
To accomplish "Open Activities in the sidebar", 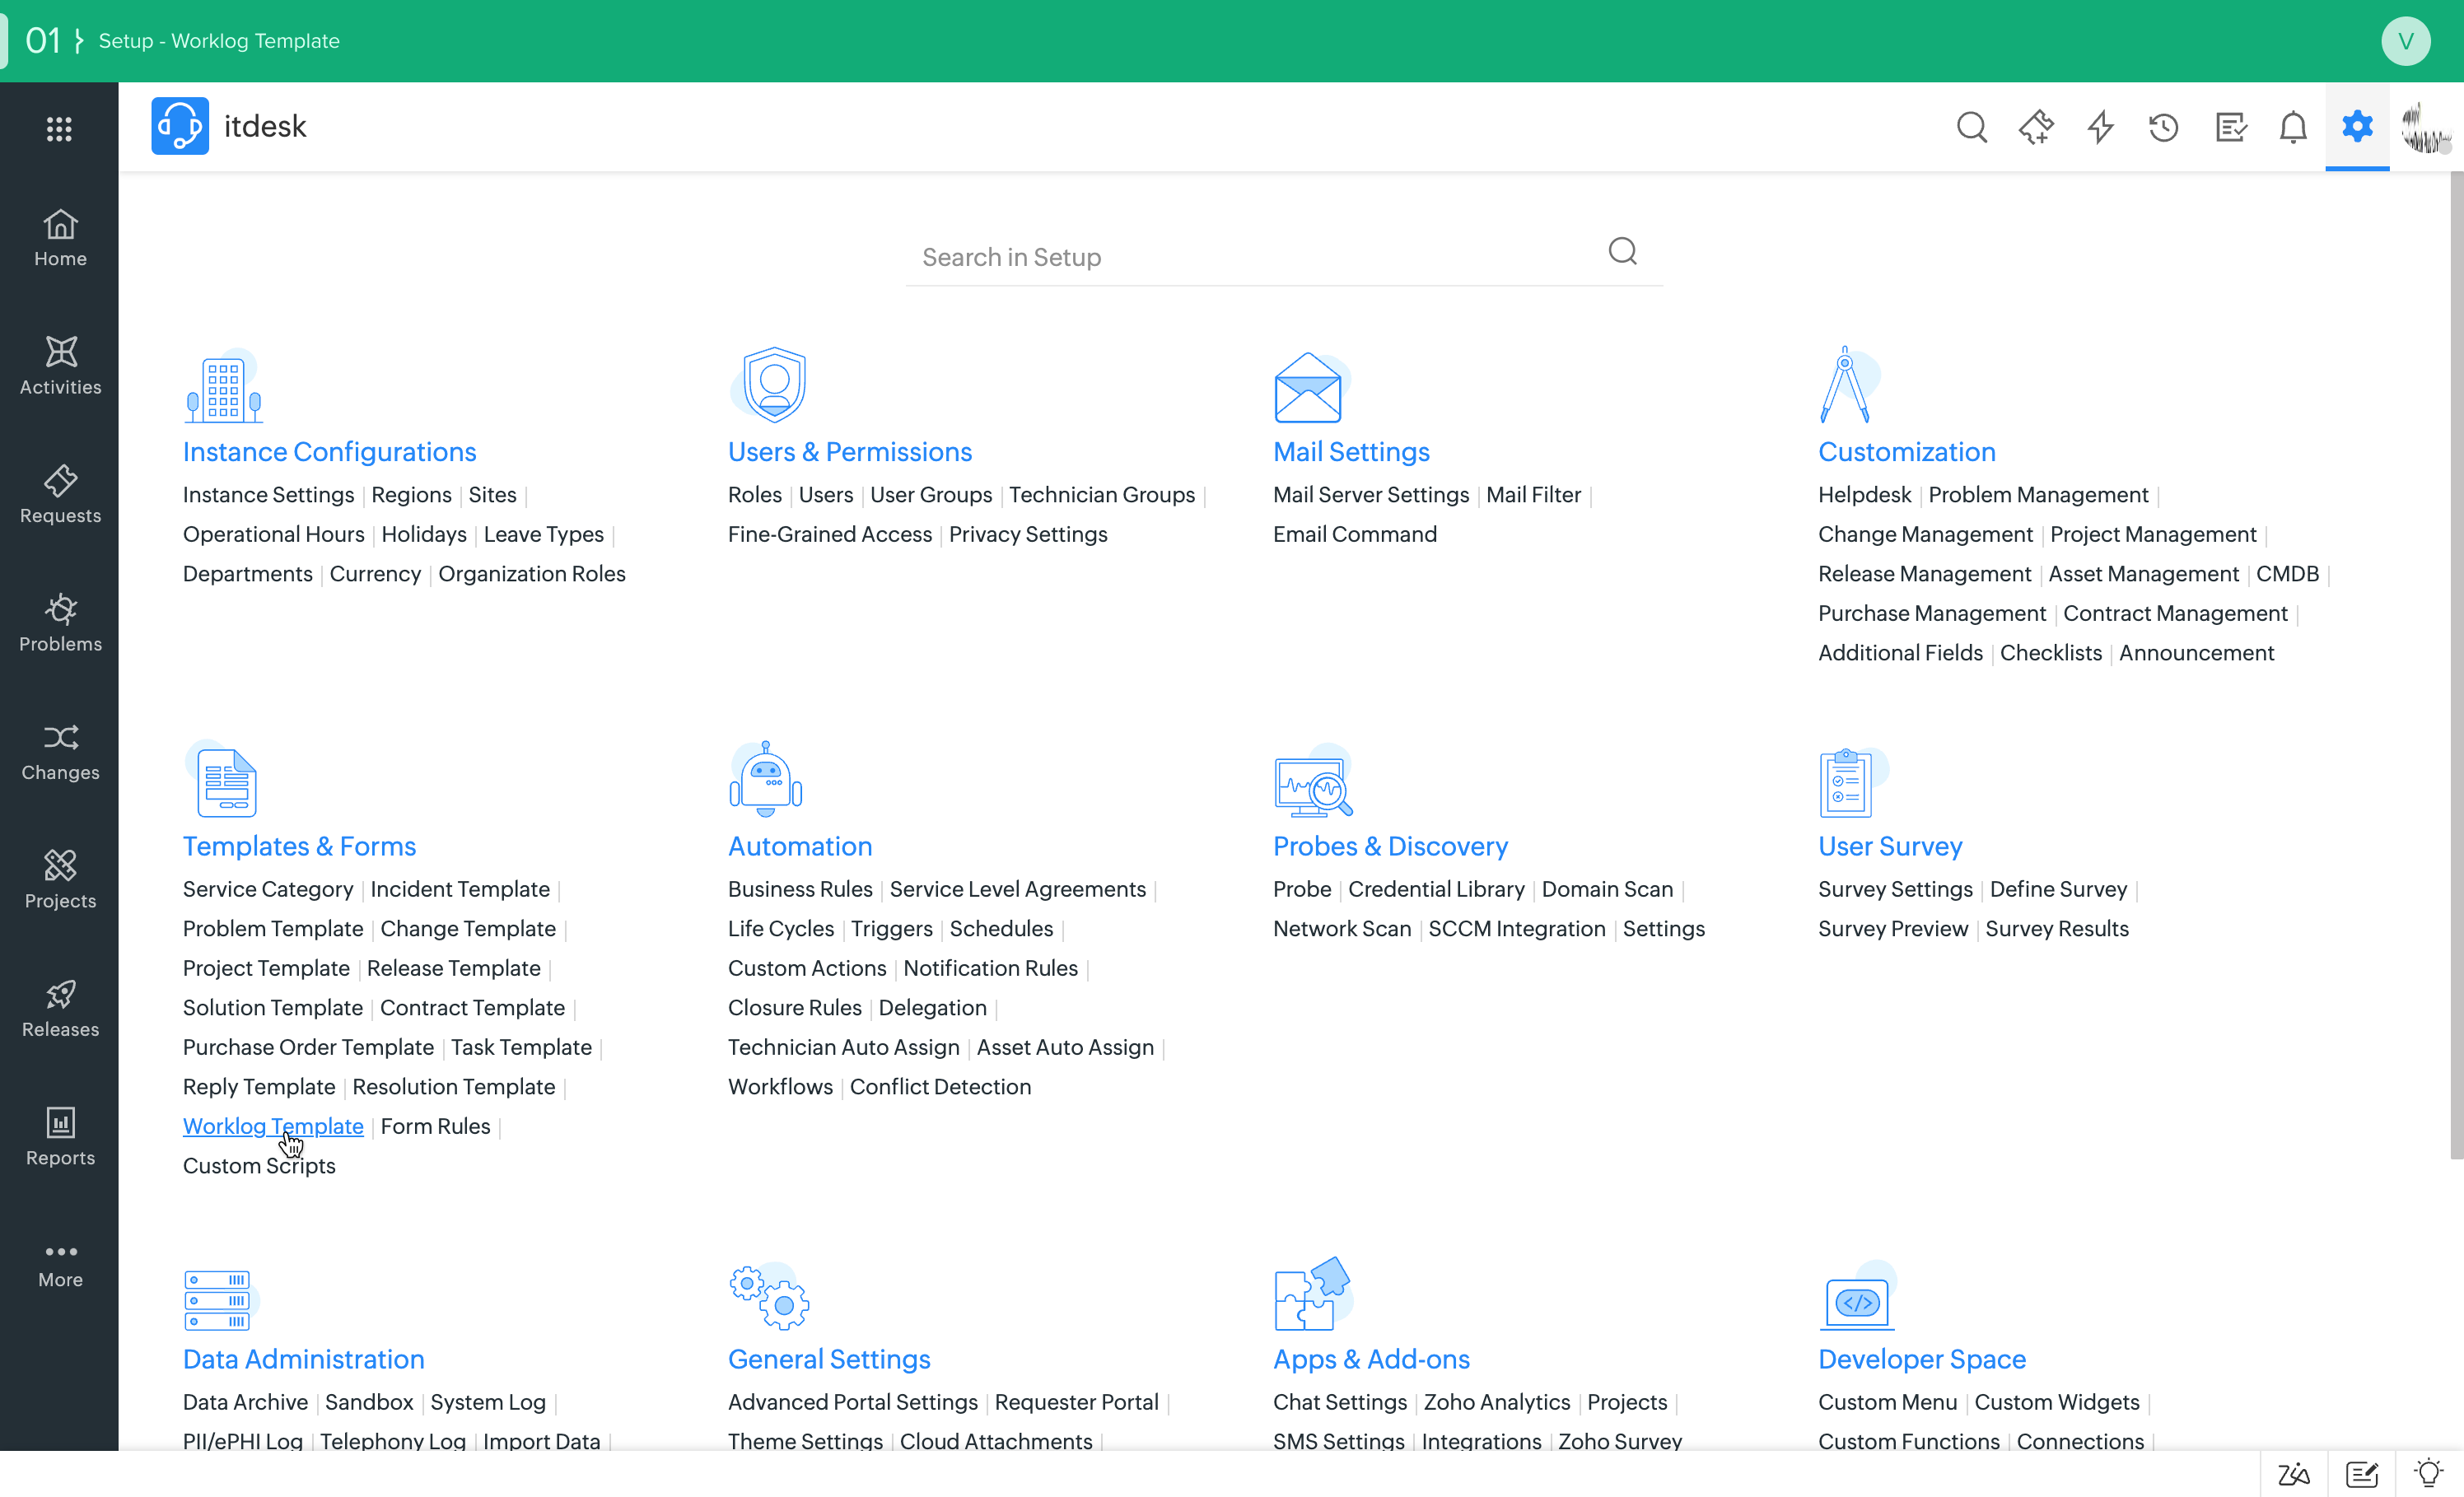I will click(x=60, y=366).
